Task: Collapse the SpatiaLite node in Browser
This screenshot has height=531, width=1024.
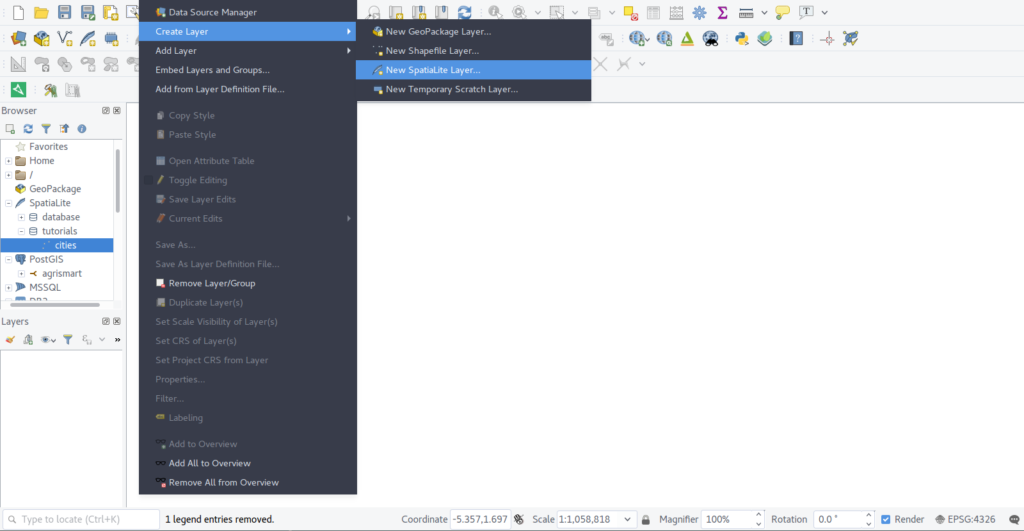Action: coord(8,203)
